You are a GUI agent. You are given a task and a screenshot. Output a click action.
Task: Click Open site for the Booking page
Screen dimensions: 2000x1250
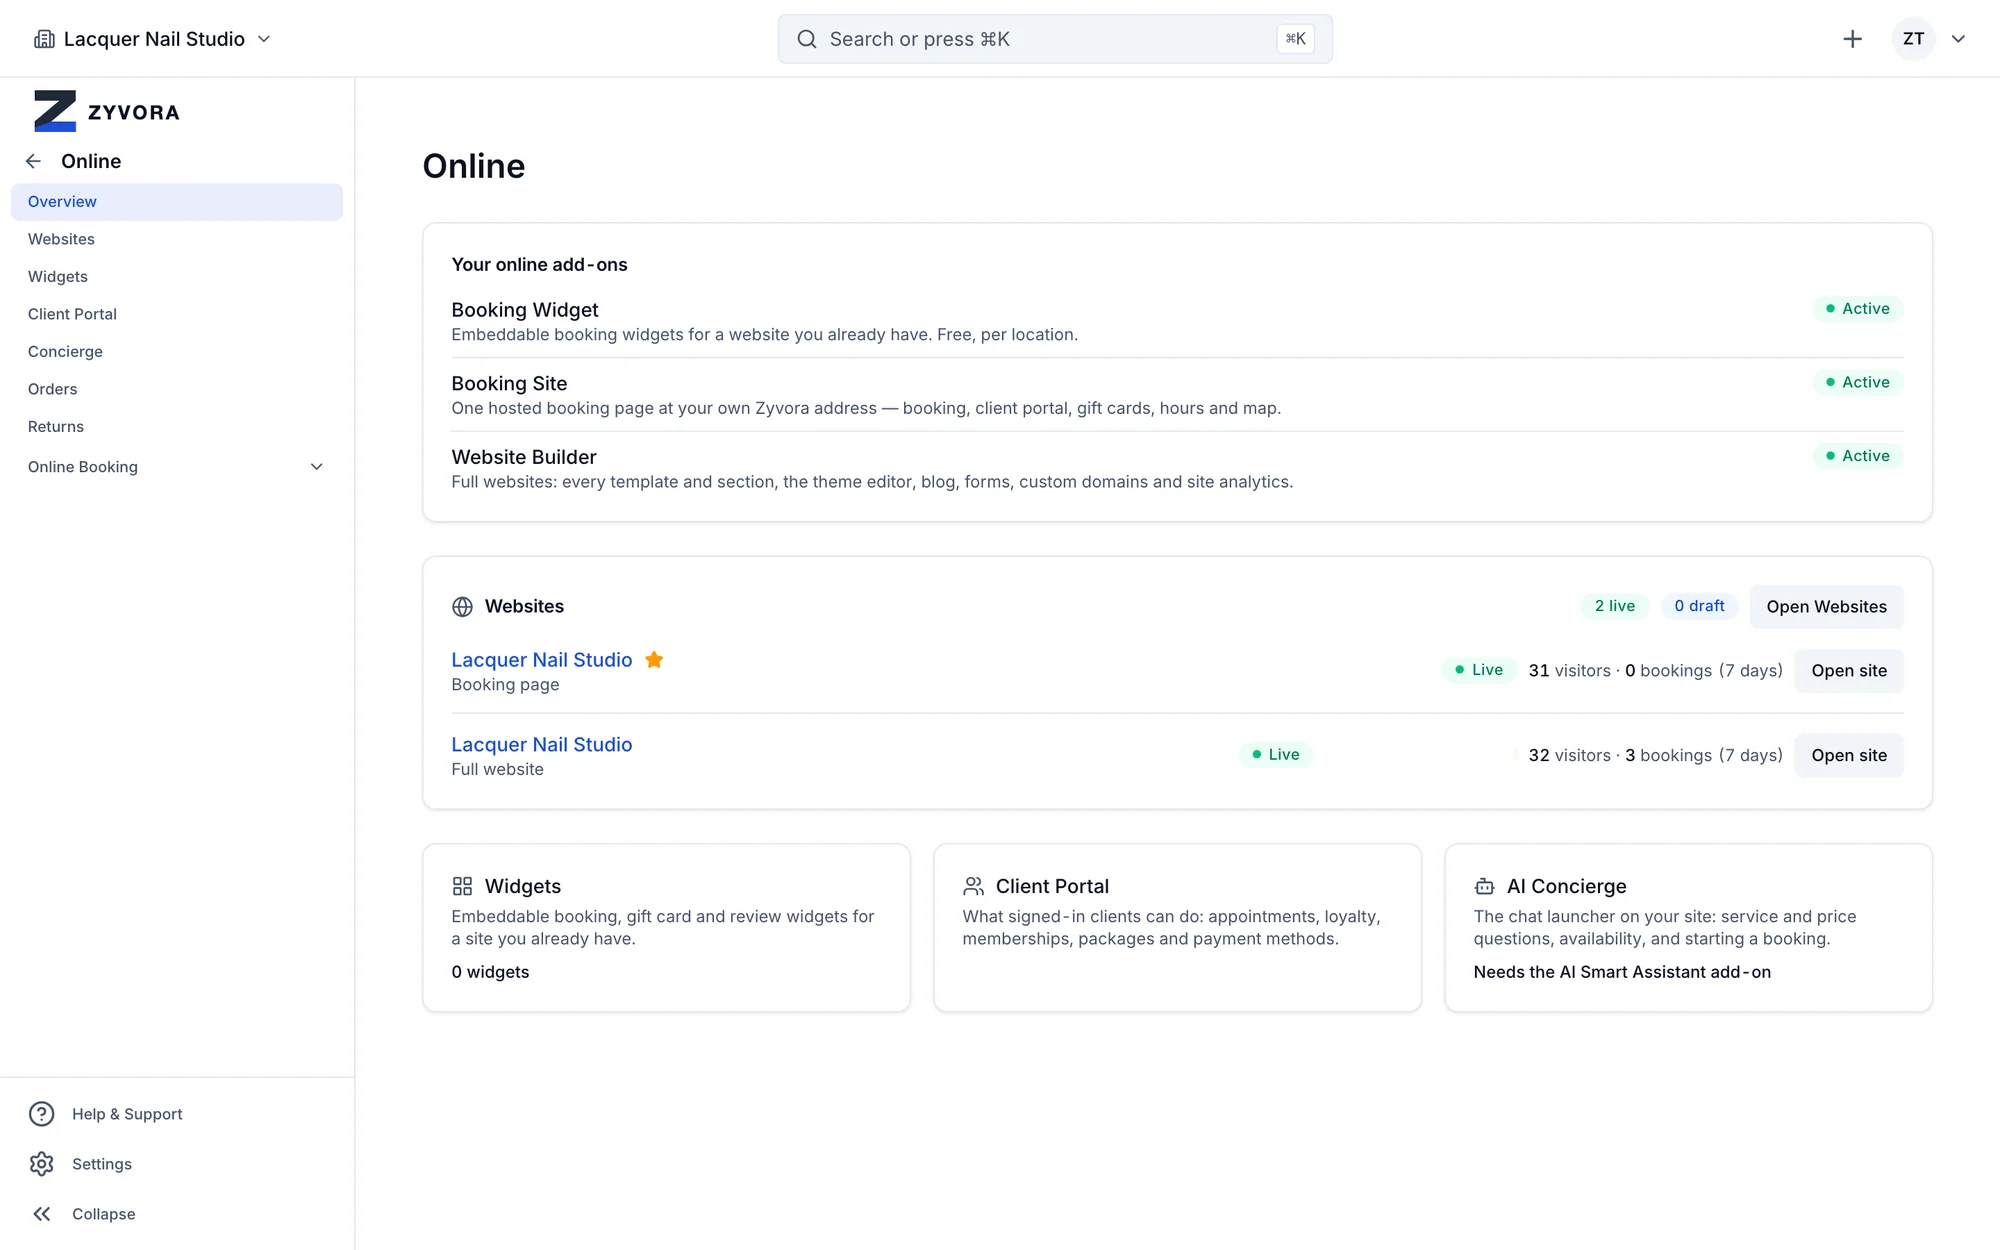[x=1849, y=671]
